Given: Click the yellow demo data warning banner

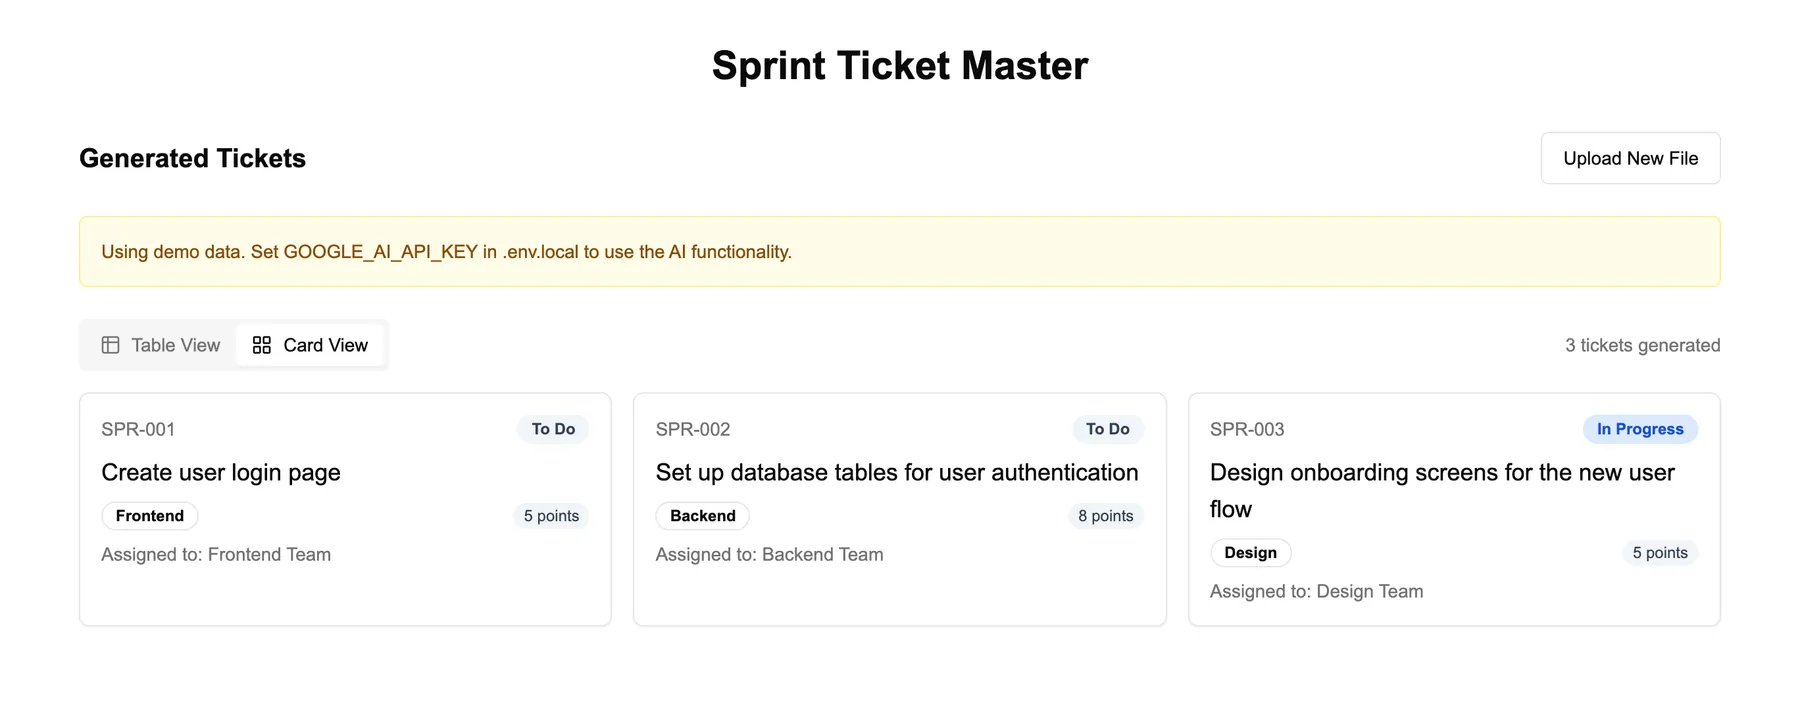Looking at the screenshot, I should (x=900, y=252).
